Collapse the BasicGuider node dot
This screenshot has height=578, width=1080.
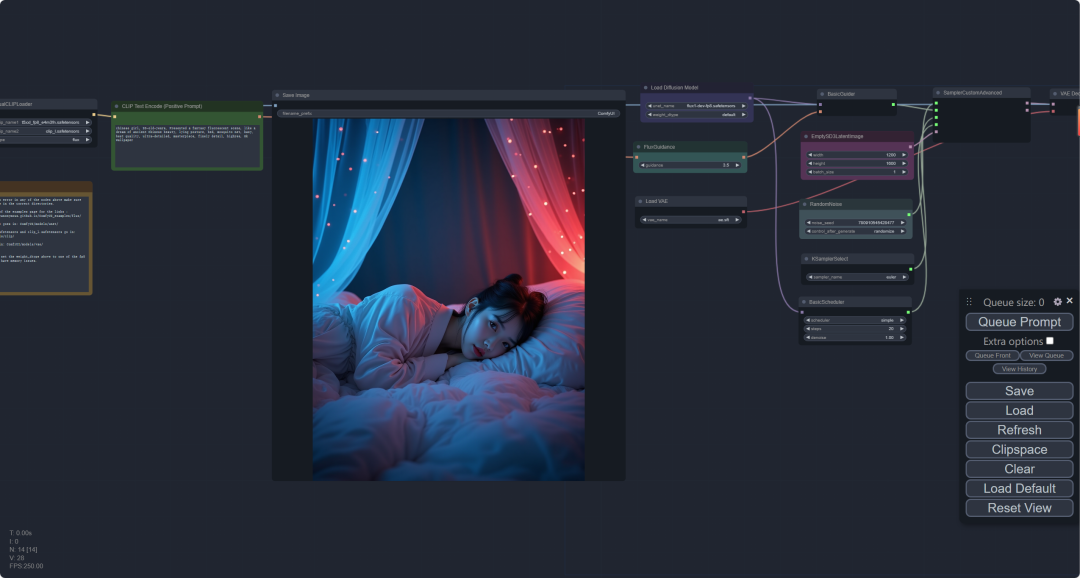[822, 94]
